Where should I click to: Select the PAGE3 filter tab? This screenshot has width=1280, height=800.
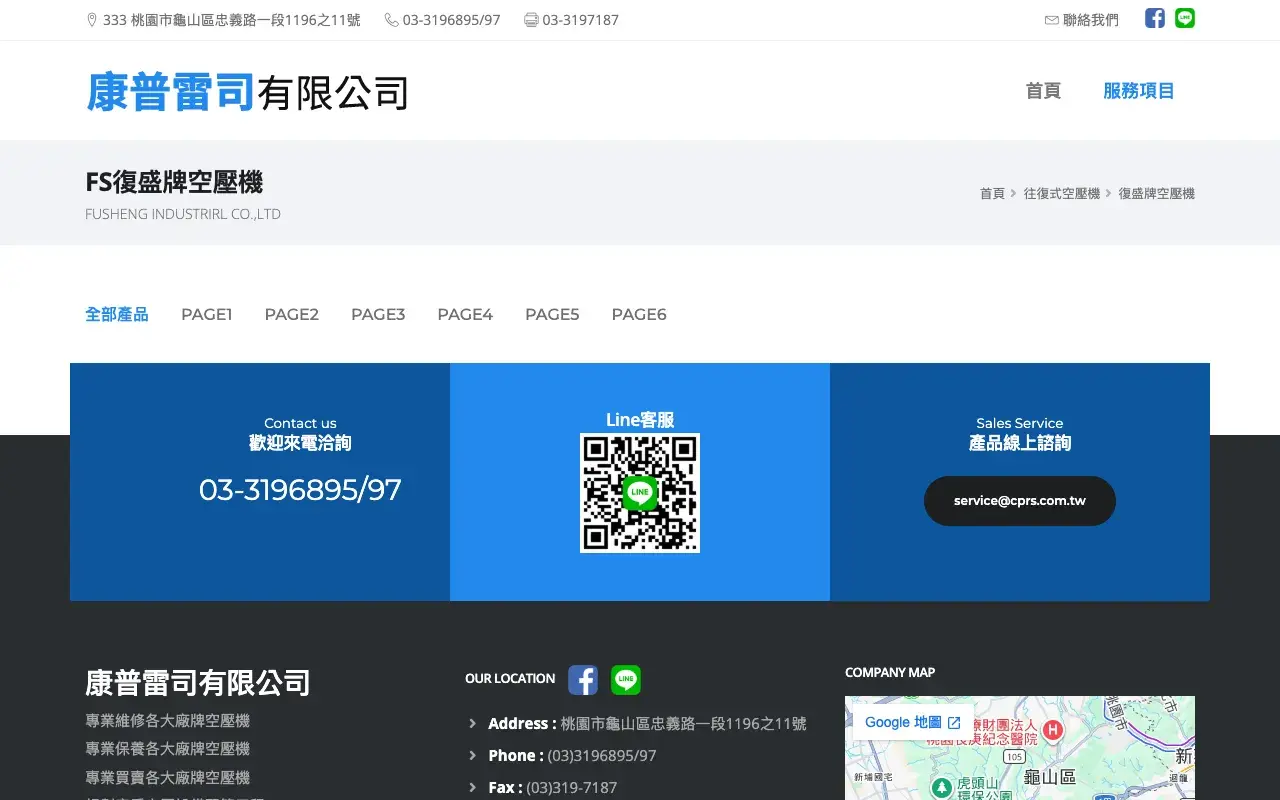tap(378, 314)
